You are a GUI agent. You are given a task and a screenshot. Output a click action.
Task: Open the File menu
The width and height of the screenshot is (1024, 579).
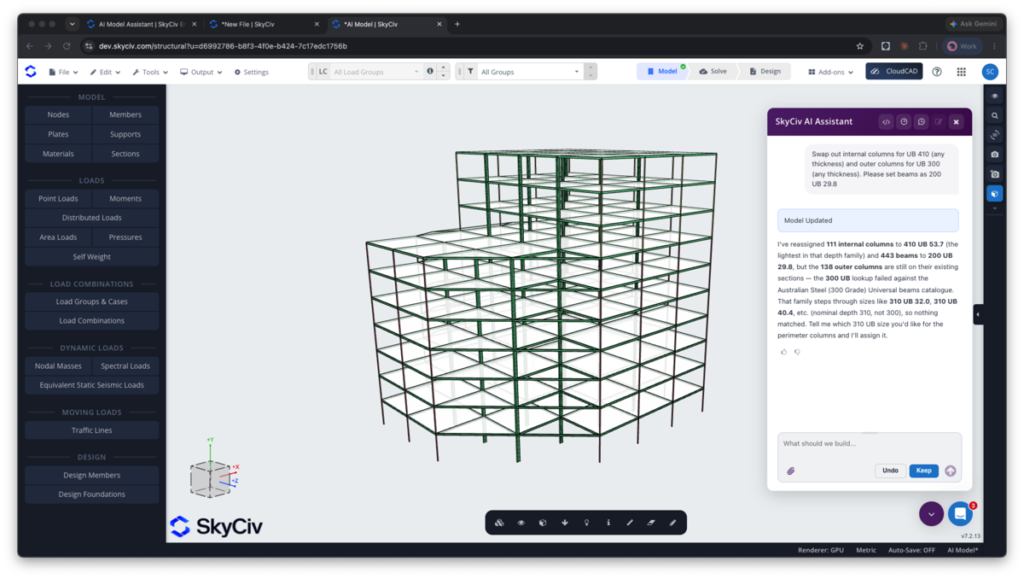pos(63,72)
